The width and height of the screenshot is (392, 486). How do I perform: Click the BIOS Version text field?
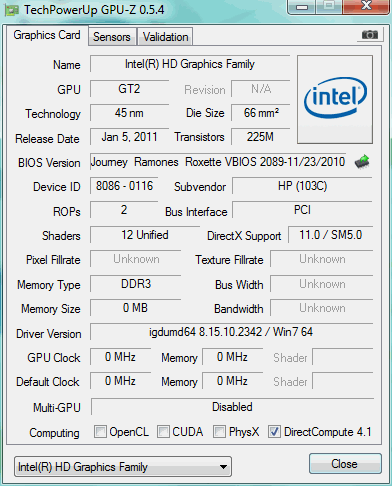click(x=218, y=162)
